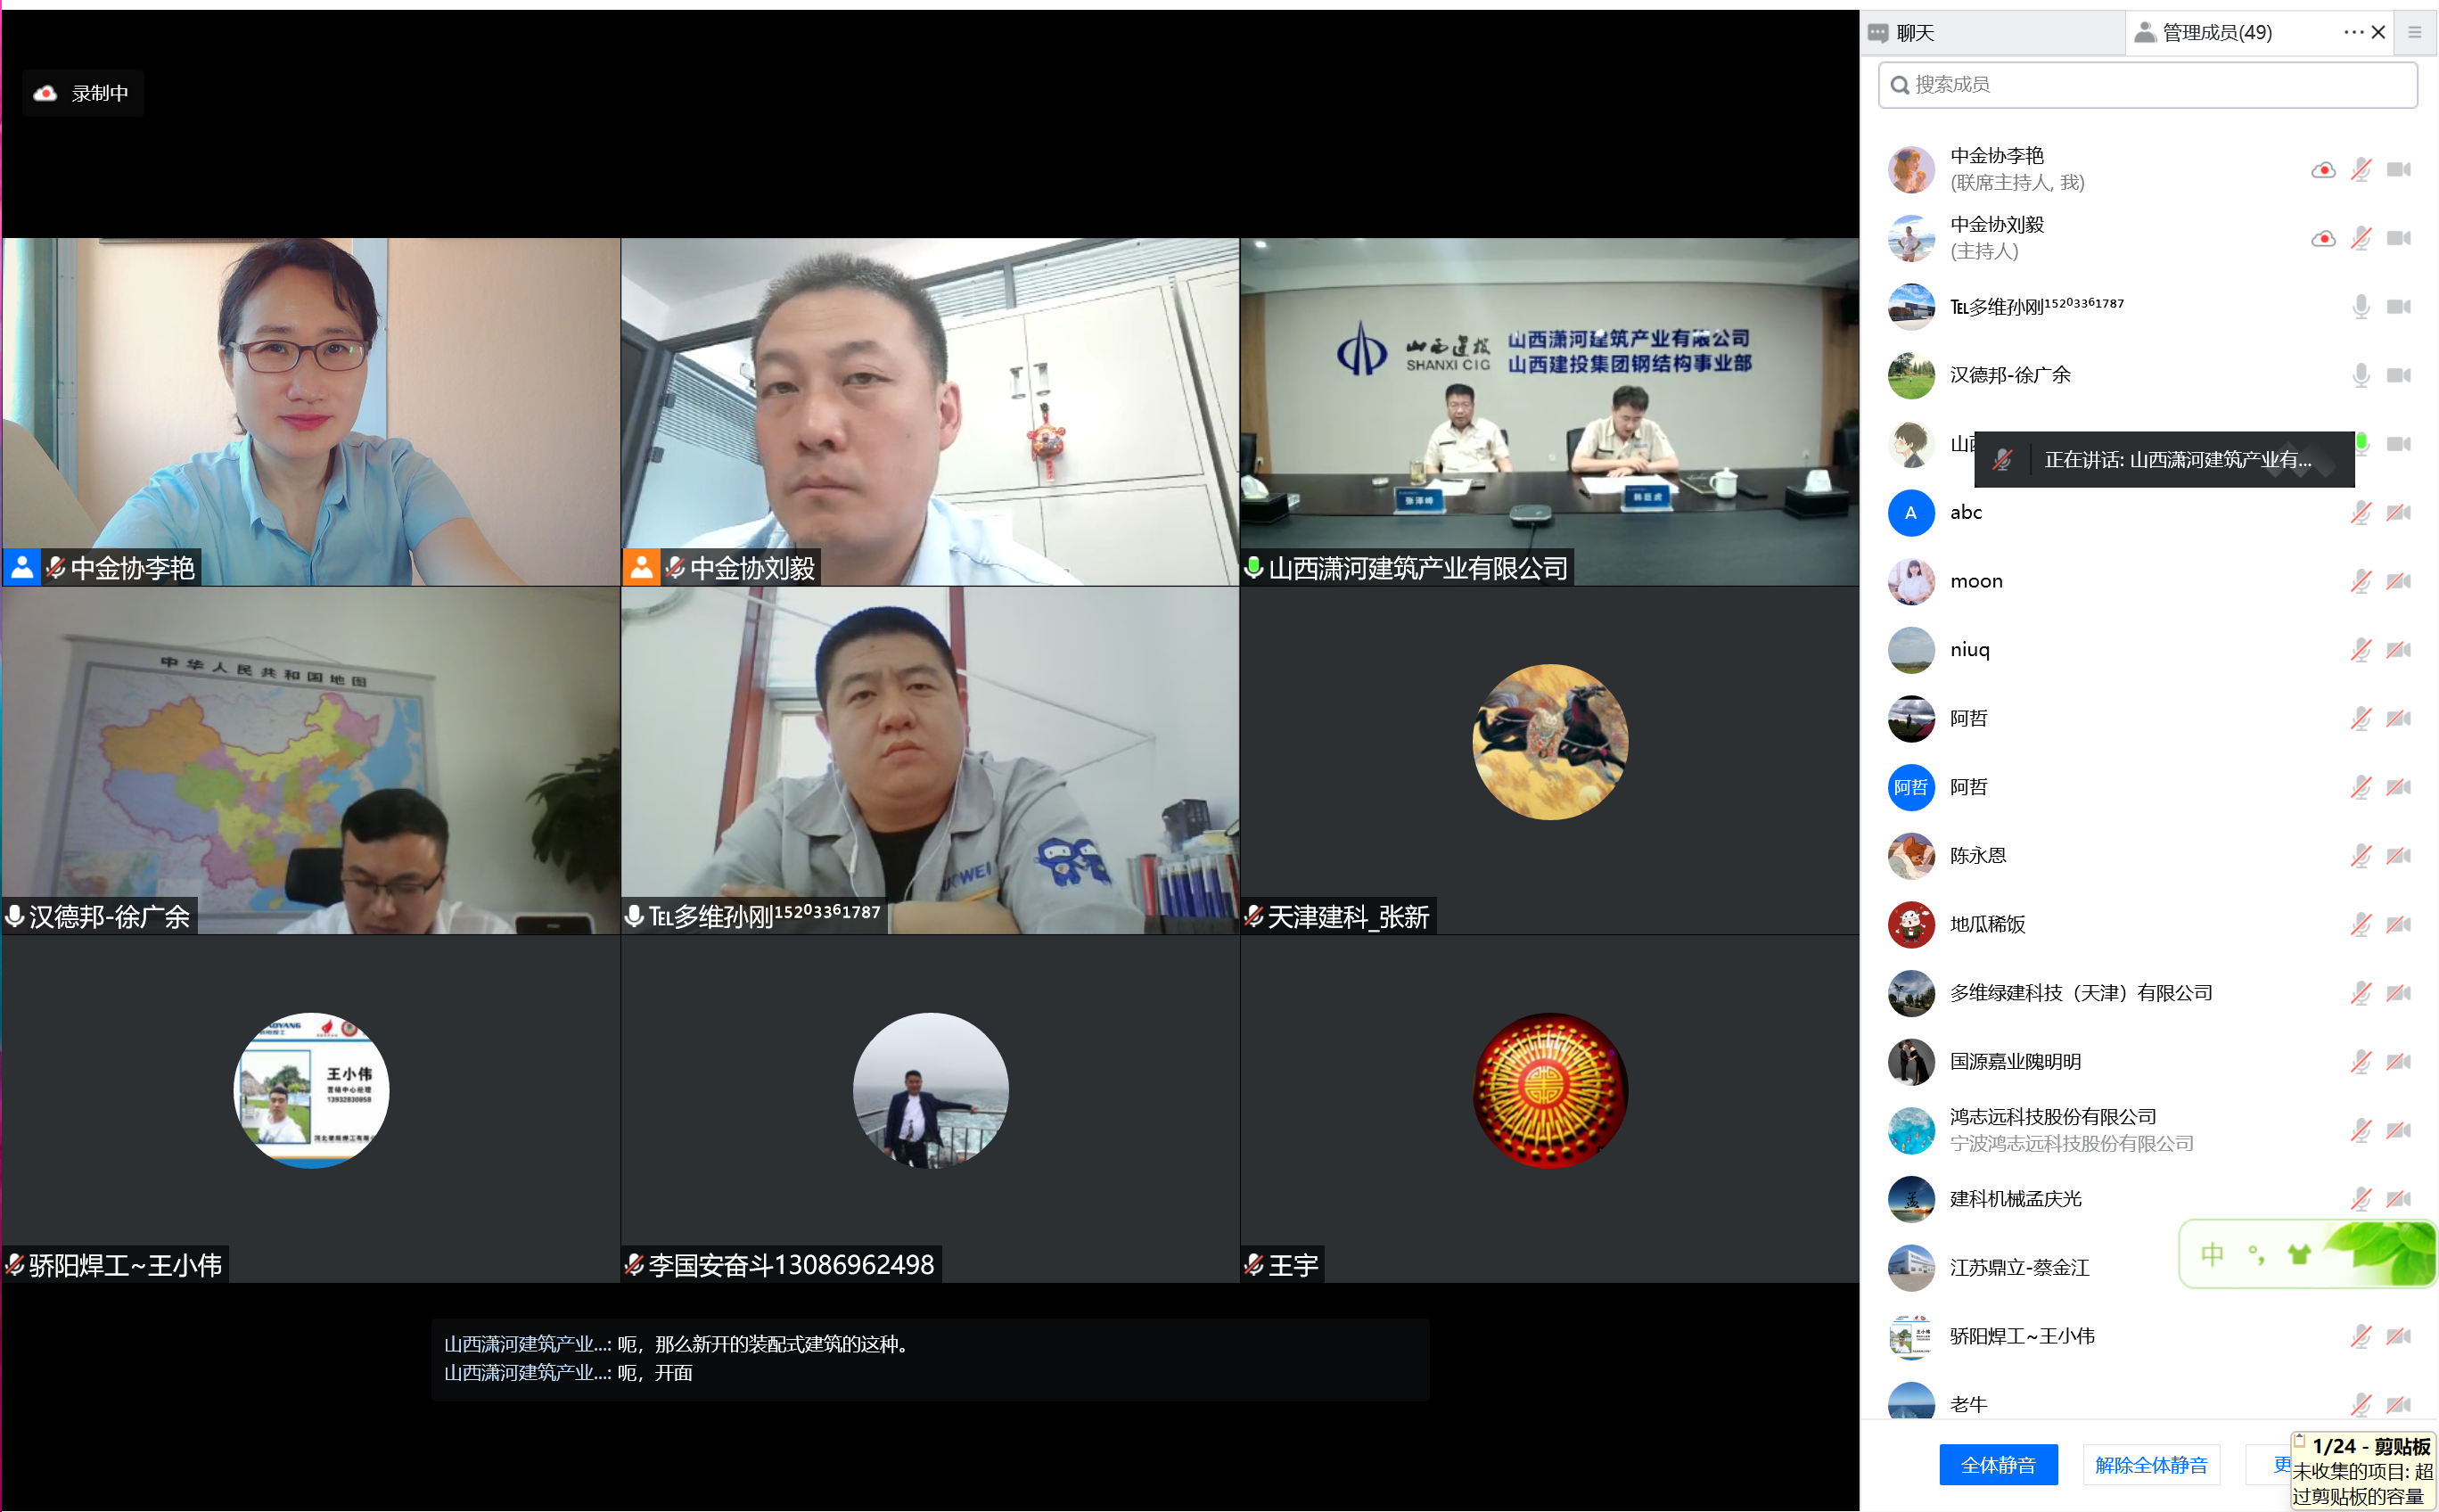This screenshot has height=1512, width=2439.
Task: Close the members panel with the X
Action: [x=2379, y=32]
